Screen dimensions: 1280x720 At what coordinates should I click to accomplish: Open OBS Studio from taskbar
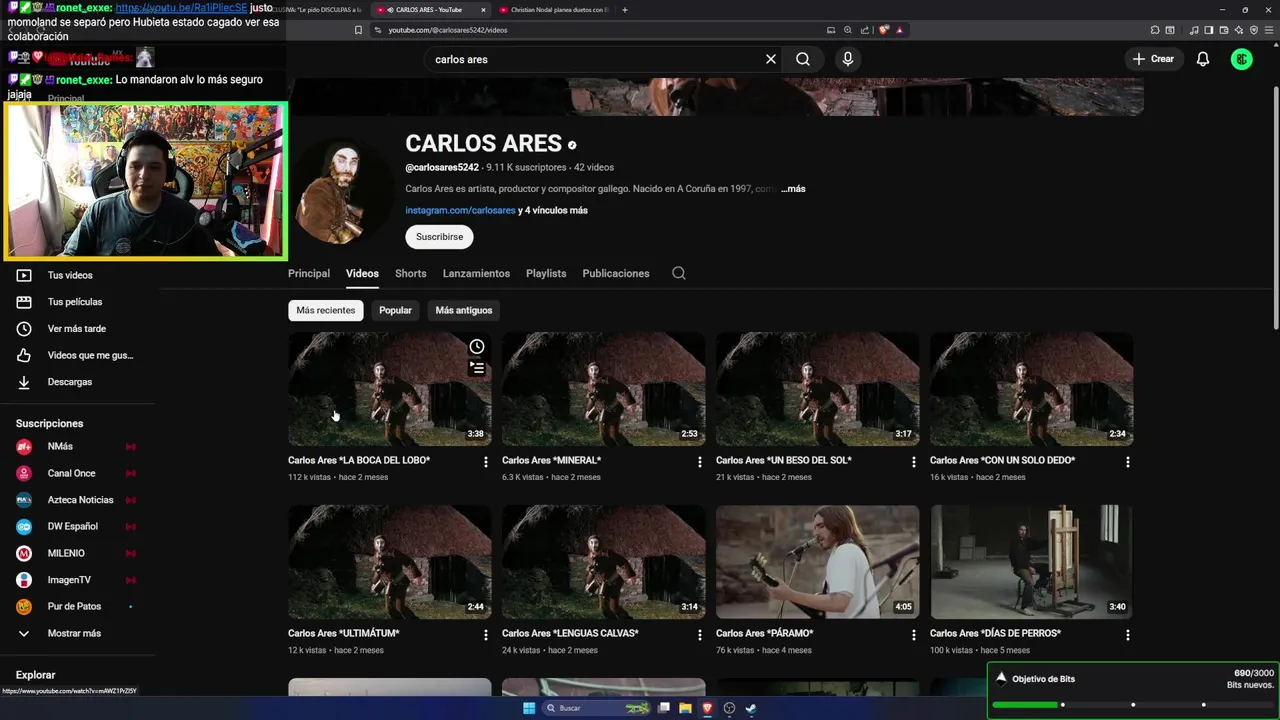729,708
